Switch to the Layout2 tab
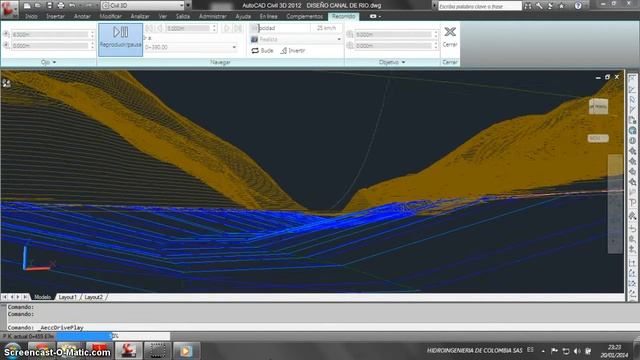 pyautogui.click(x=93, y=297)
